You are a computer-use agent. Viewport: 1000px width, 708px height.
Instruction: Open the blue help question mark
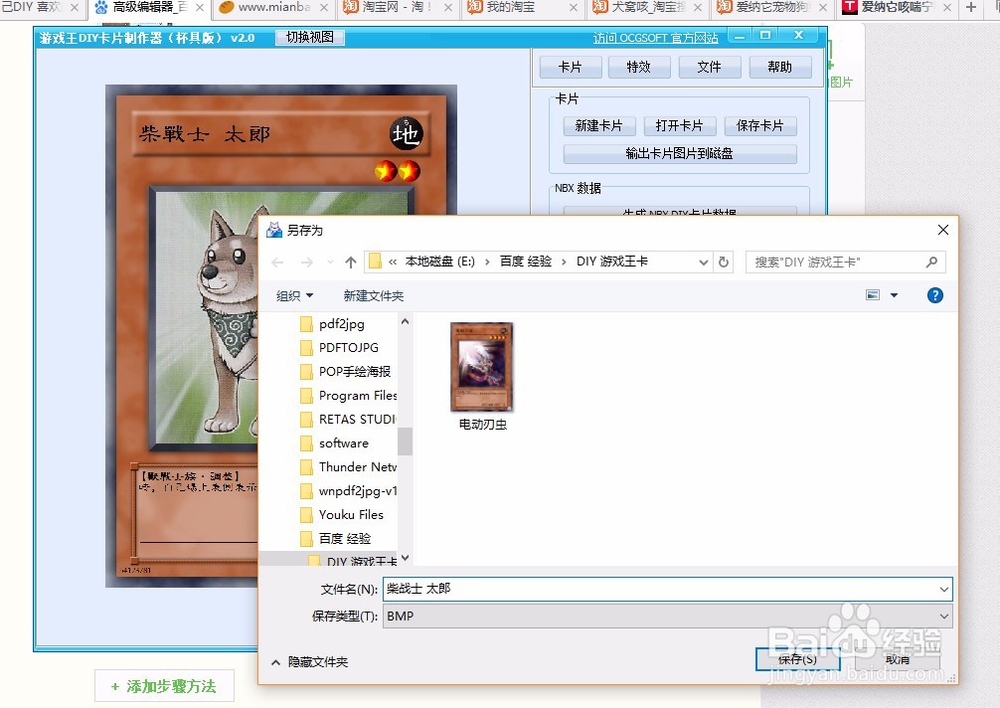coord(935,295)
